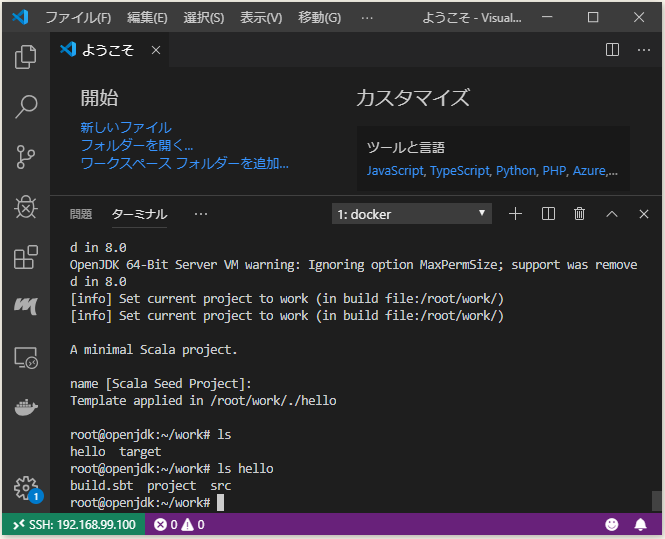Click 'name [Scala Seed Project]:' terminal line
665x539 pixels.
pos(161,384)
